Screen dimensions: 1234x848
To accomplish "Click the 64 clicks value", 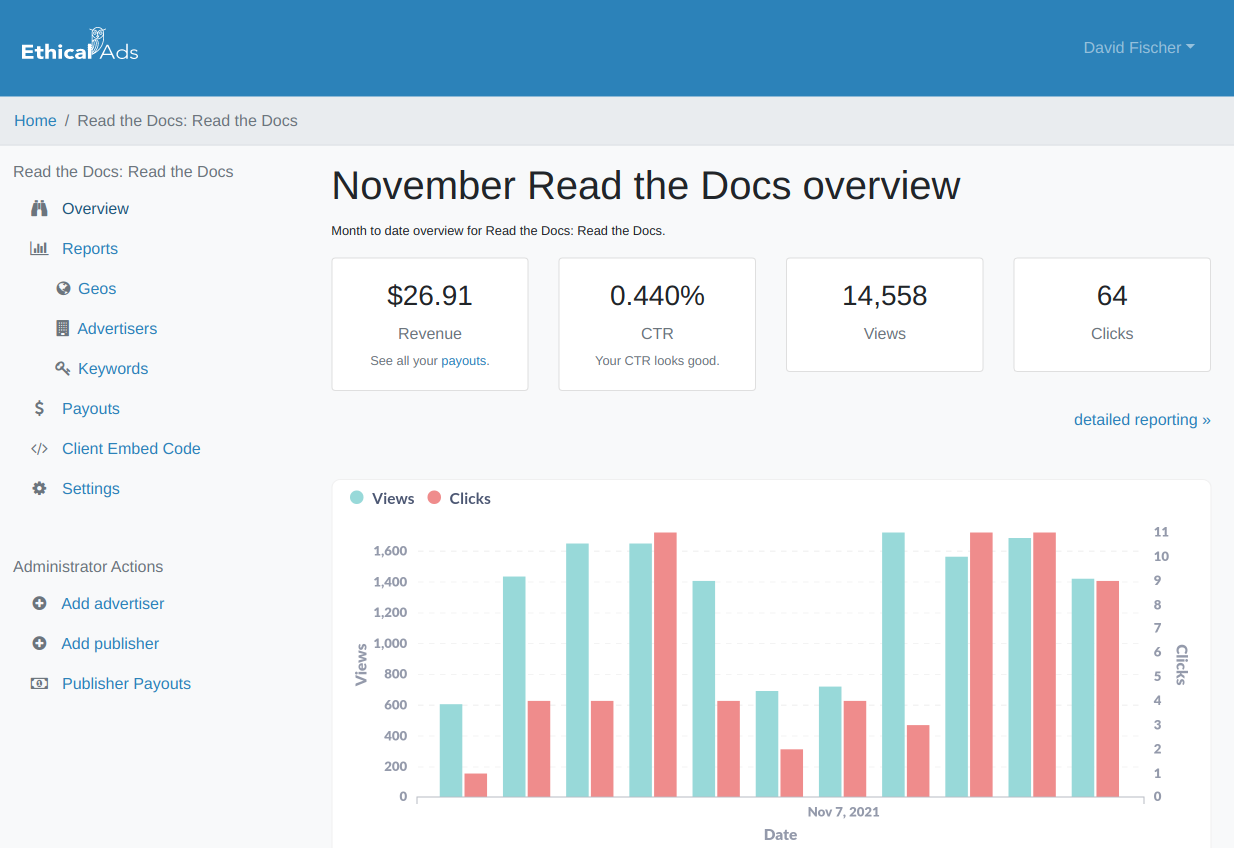I will [1112, 296].
